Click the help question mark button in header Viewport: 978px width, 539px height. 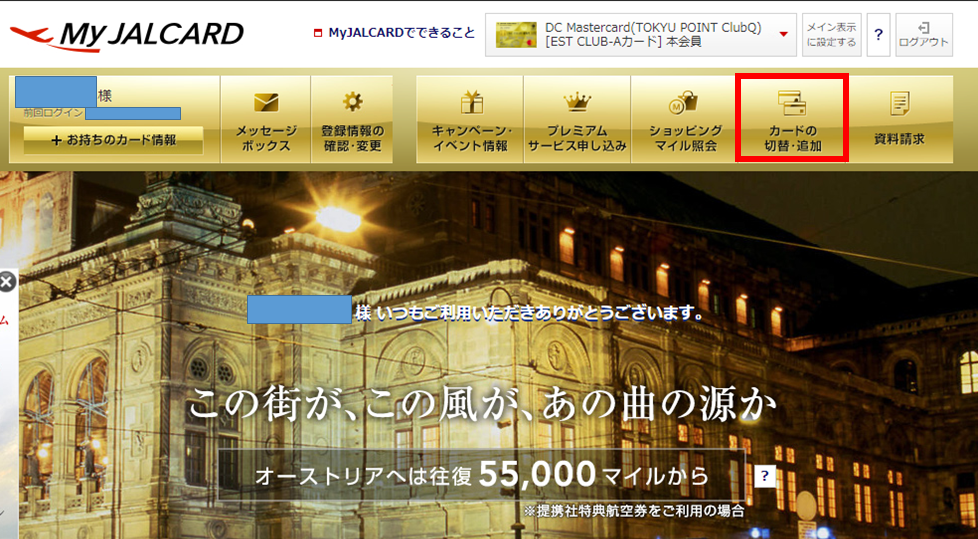point(878,35)
